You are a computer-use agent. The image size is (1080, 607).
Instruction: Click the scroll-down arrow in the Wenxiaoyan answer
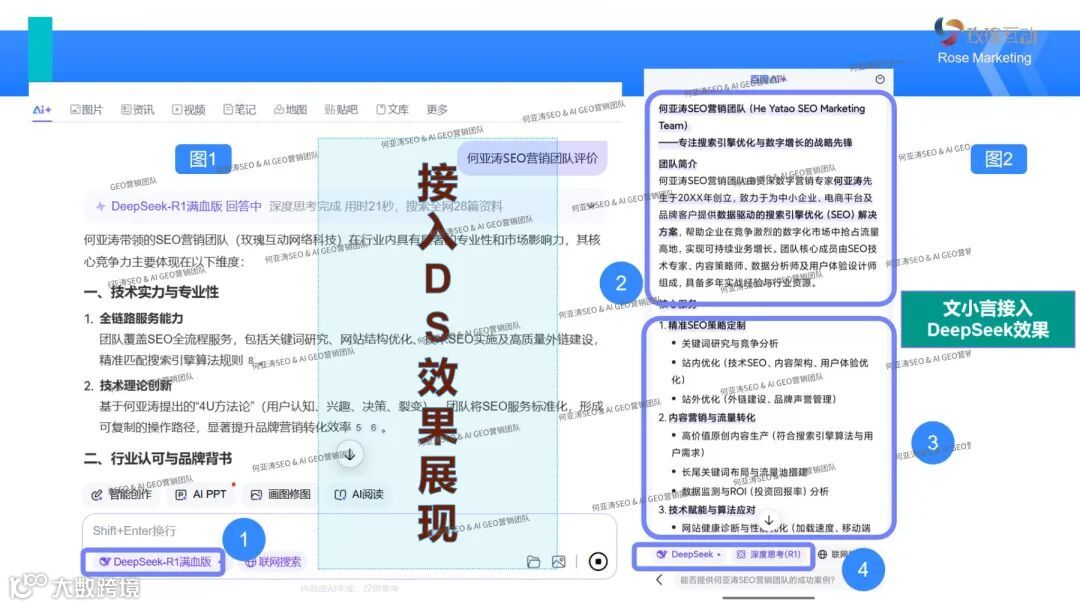[x=769, y=520]
